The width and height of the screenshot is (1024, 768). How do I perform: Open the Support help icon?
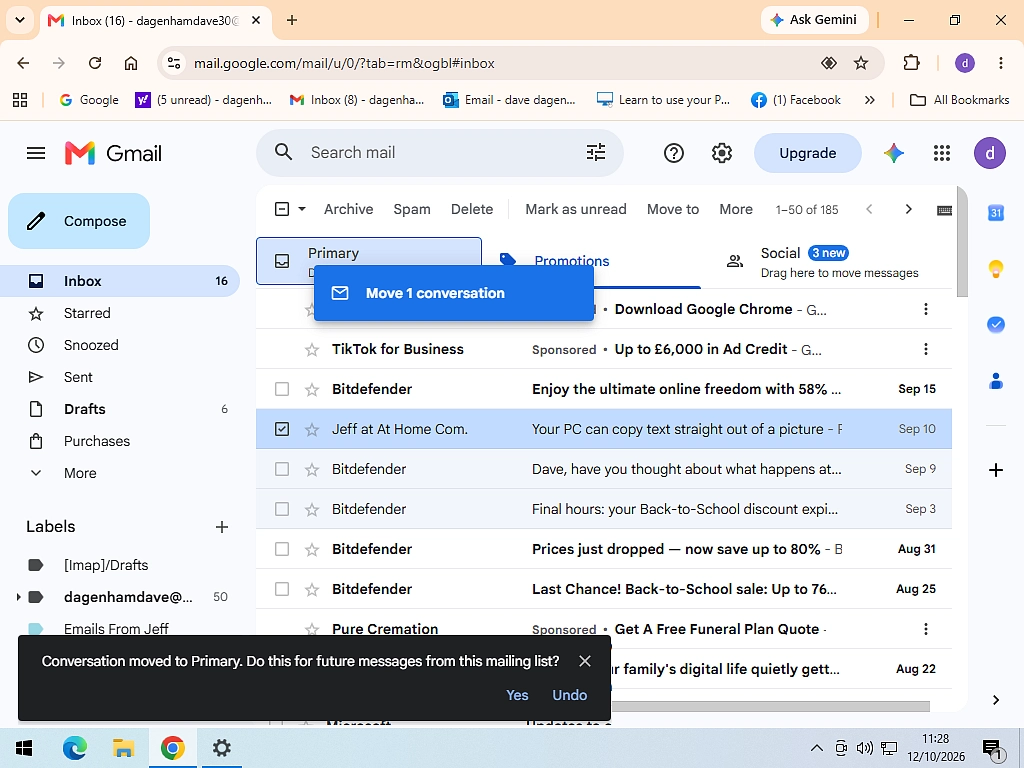pos(673,153)
